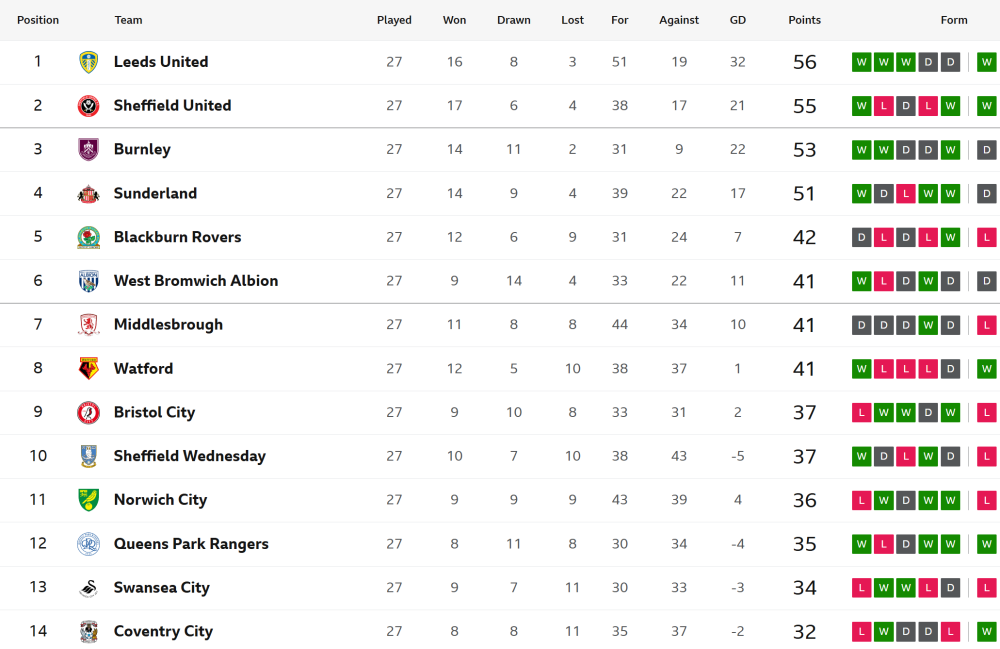Click the Sheffield United club badge
1000x649 pixels.
point(89,106)
